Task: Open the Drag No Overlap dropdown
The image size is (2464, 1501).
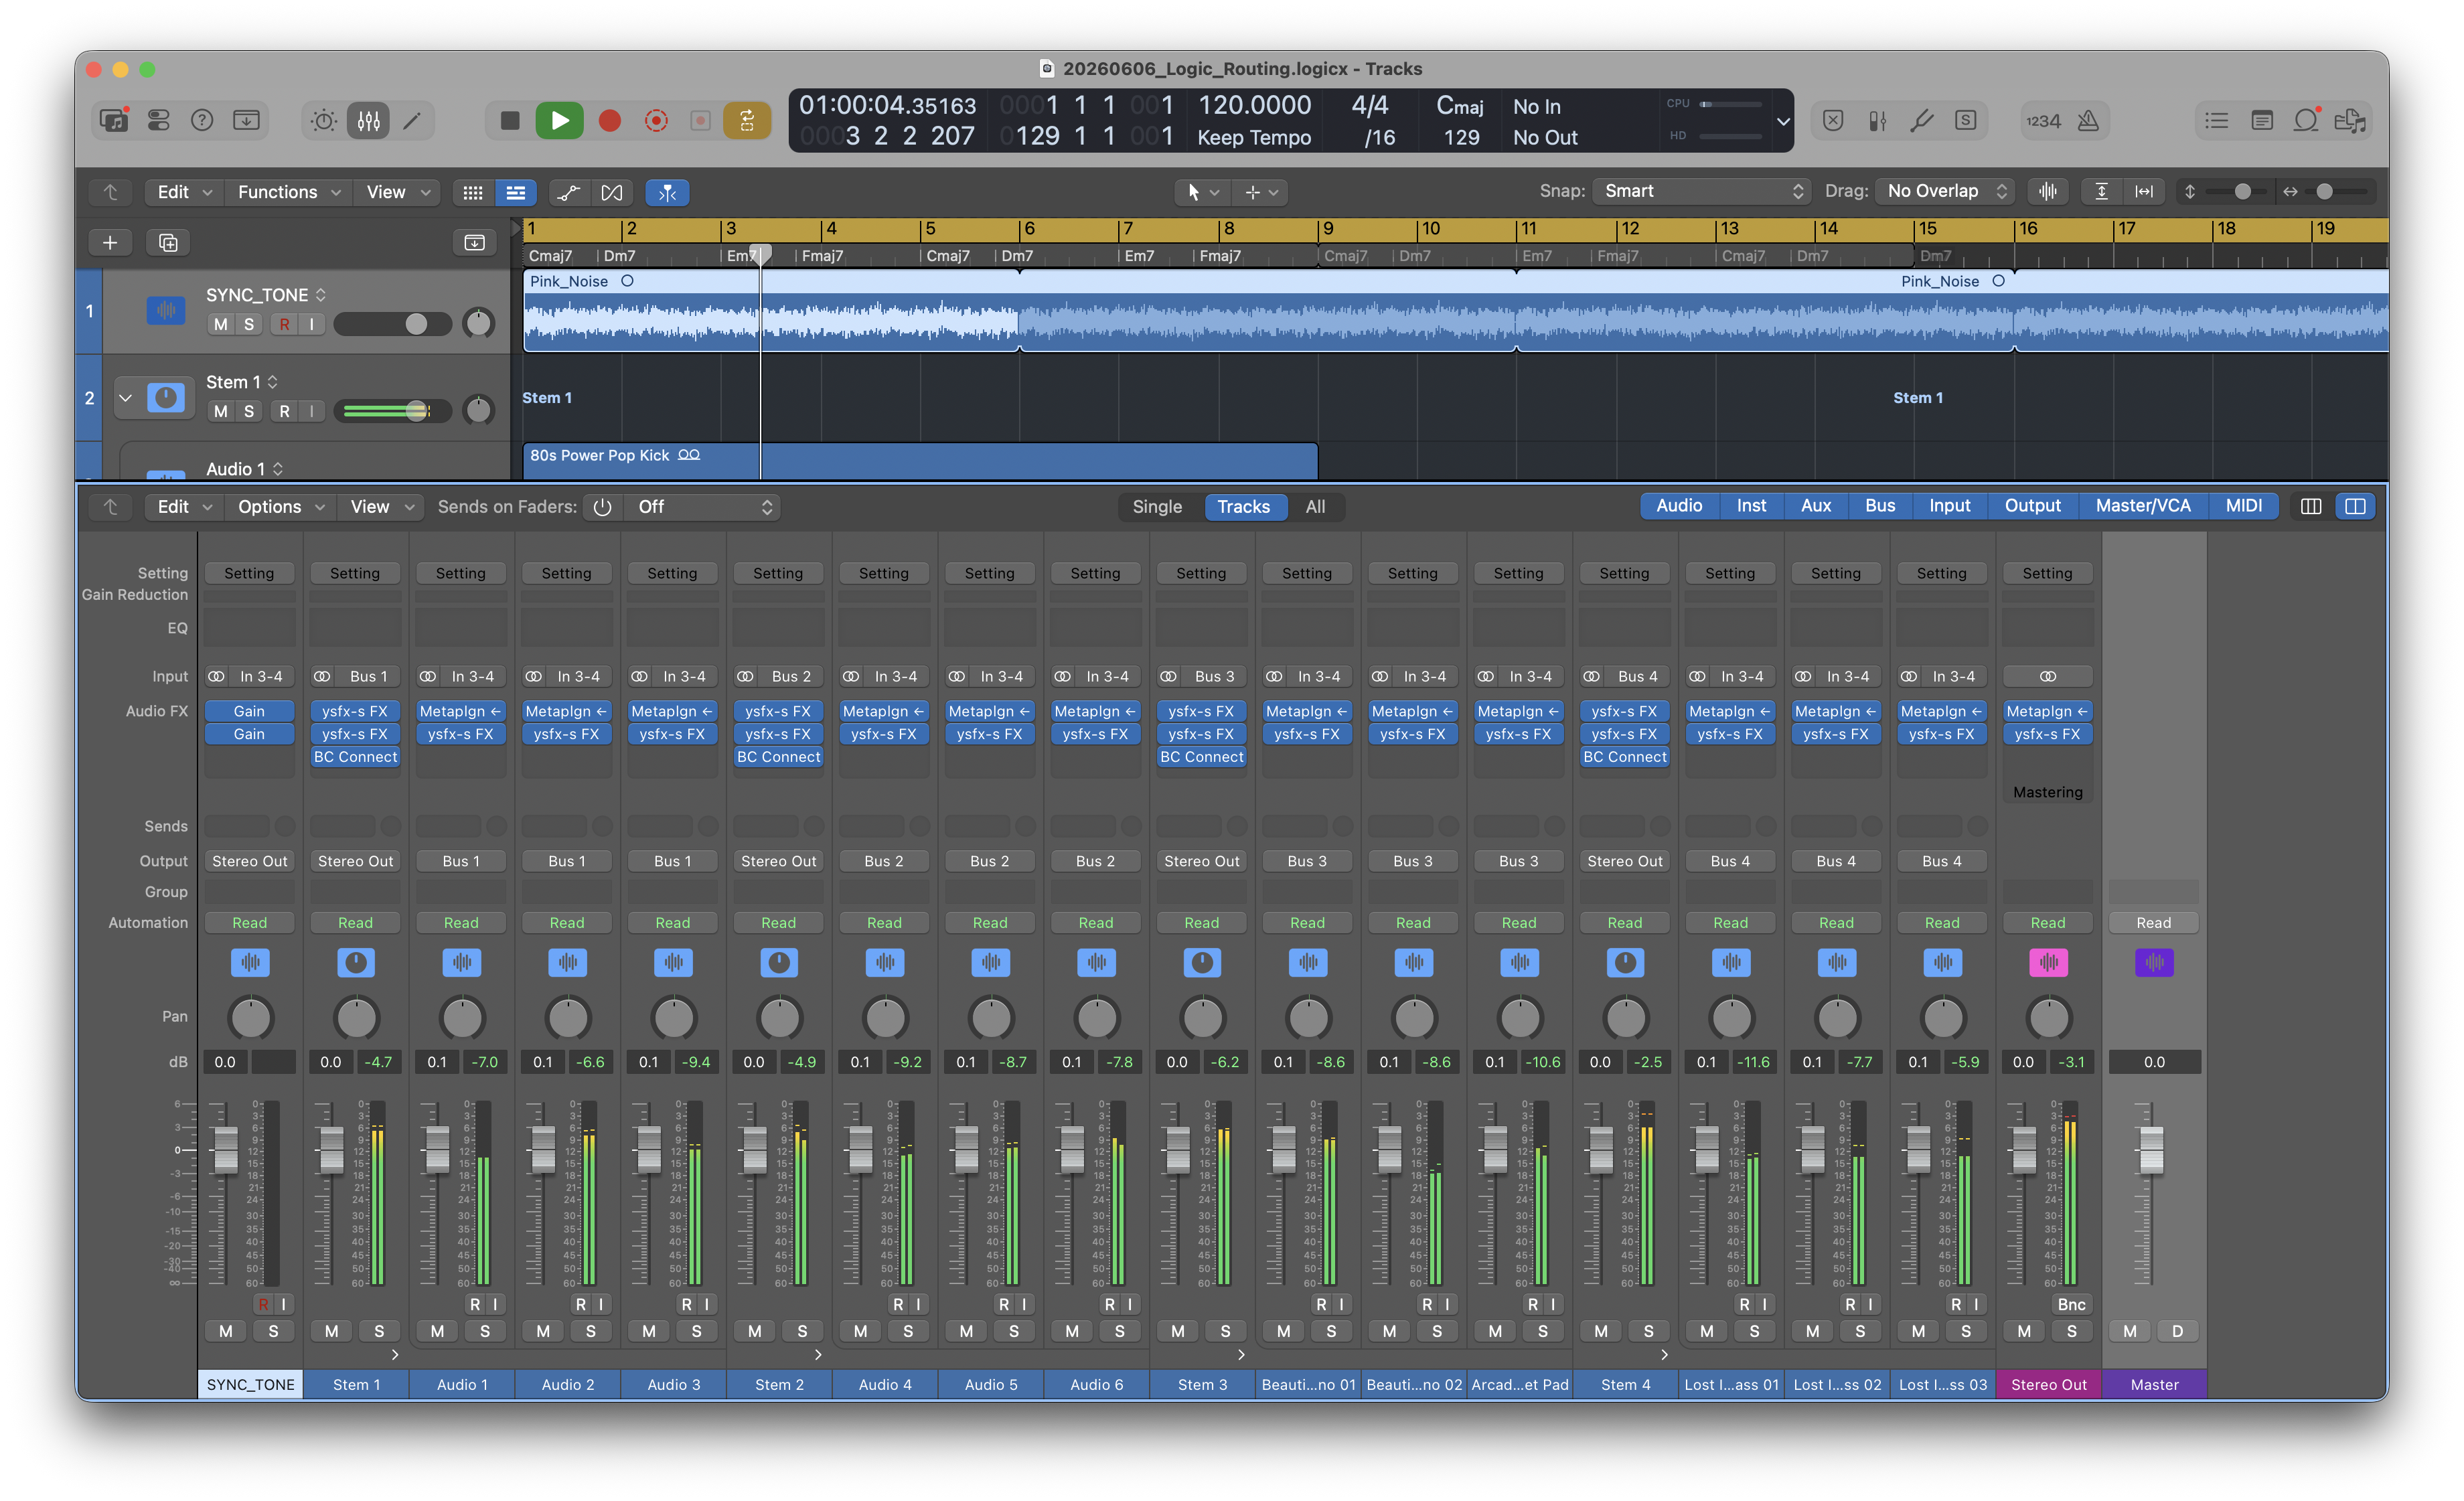Action: pyautogui.click(x=1945, y=191)
